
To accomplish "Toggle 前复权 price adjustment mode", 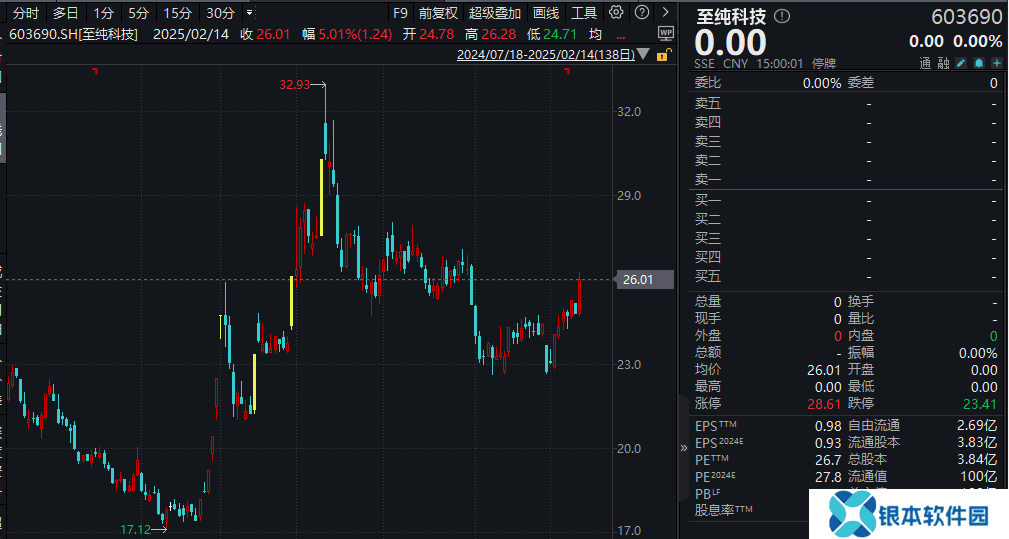I will [x=438, y=13].
